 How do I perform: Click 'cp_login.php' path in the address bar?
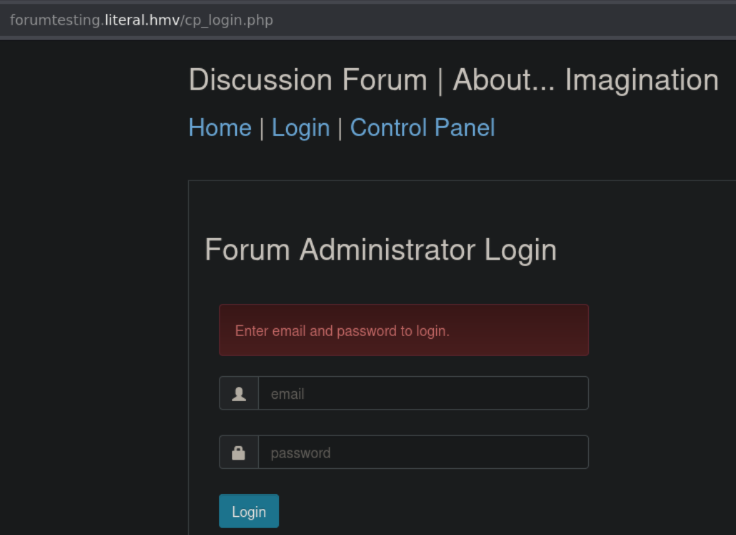tap(230, 20)
